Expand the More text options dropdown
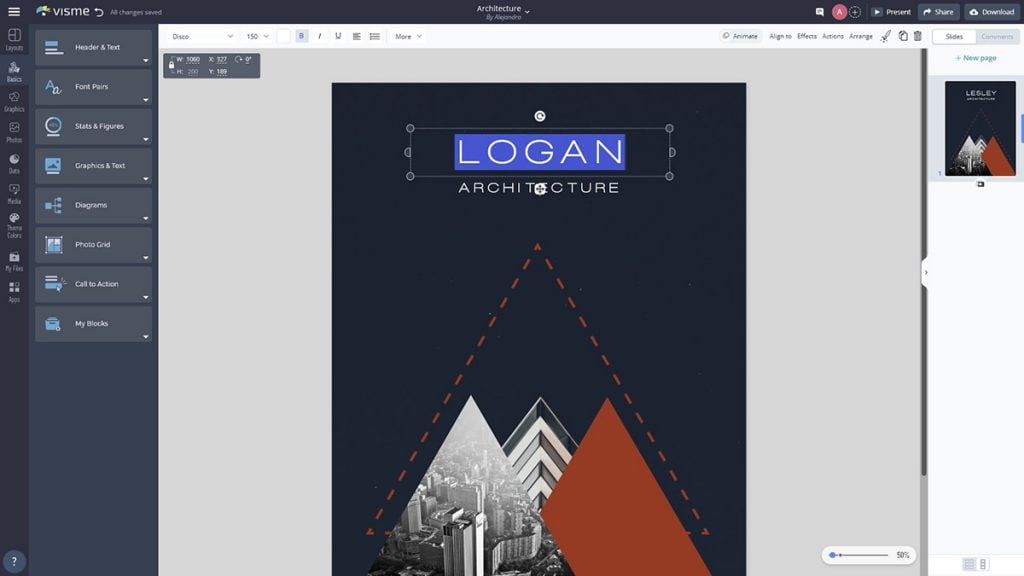1024x576 pixels. [408, 36]
